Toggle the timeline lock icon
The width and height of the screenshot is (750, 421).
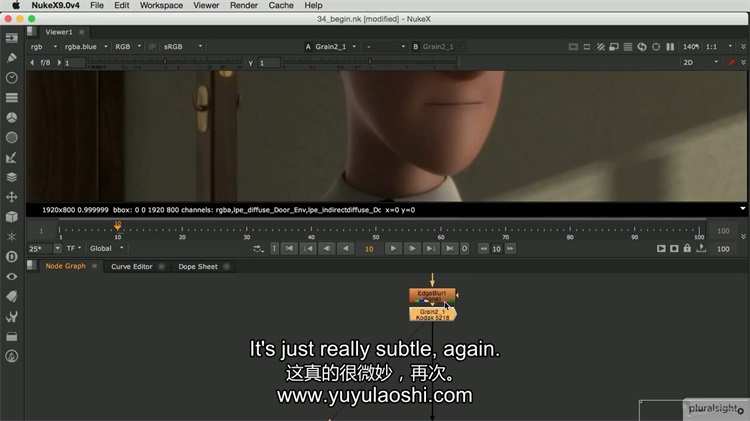coord(687,248)
